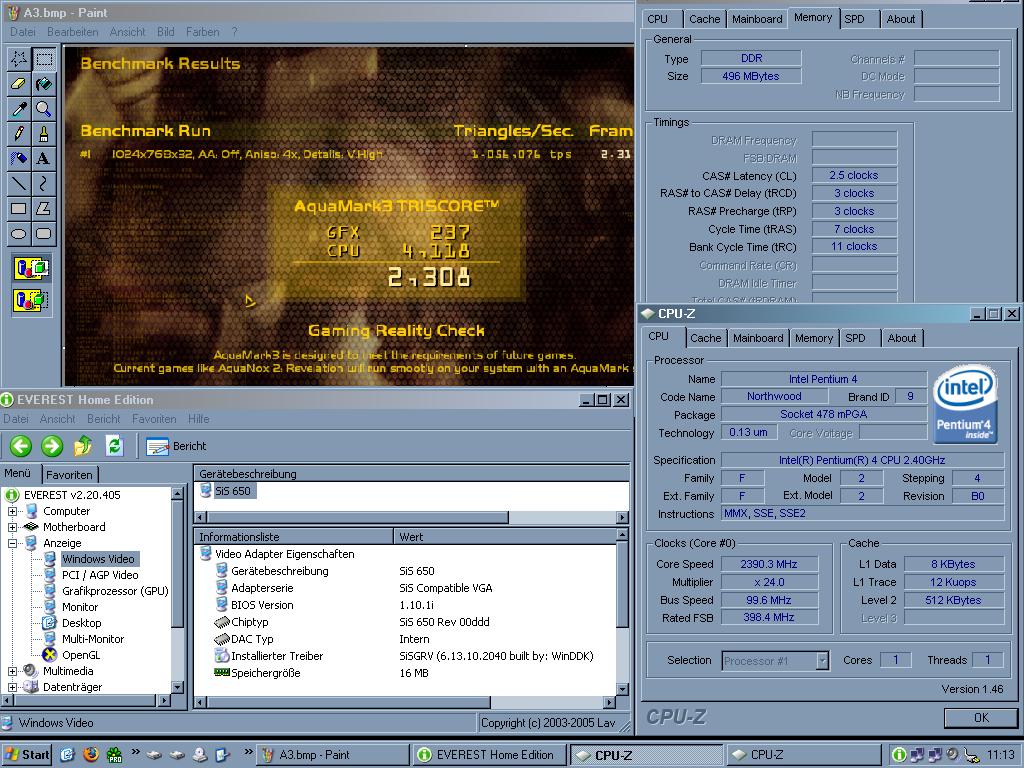Select the Installierter Treiber row
The height and width of the screenshot is (768, 1024).
[404, 656]
